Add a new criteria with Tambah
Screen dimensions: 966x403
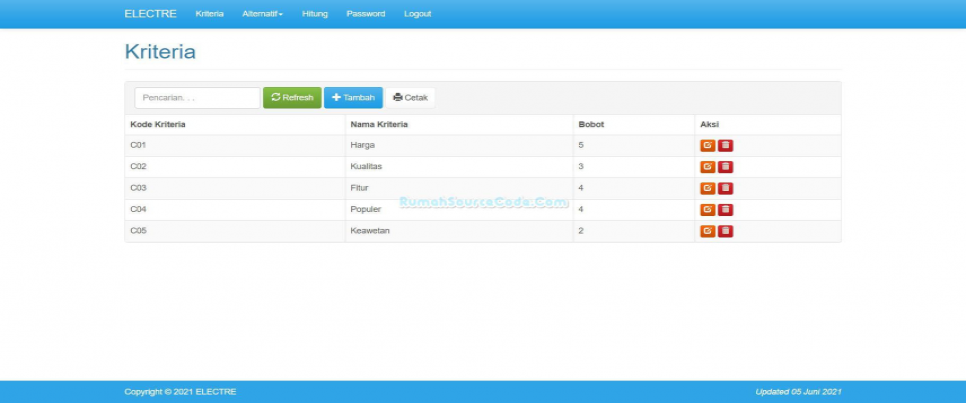click(x=353, y=97)
